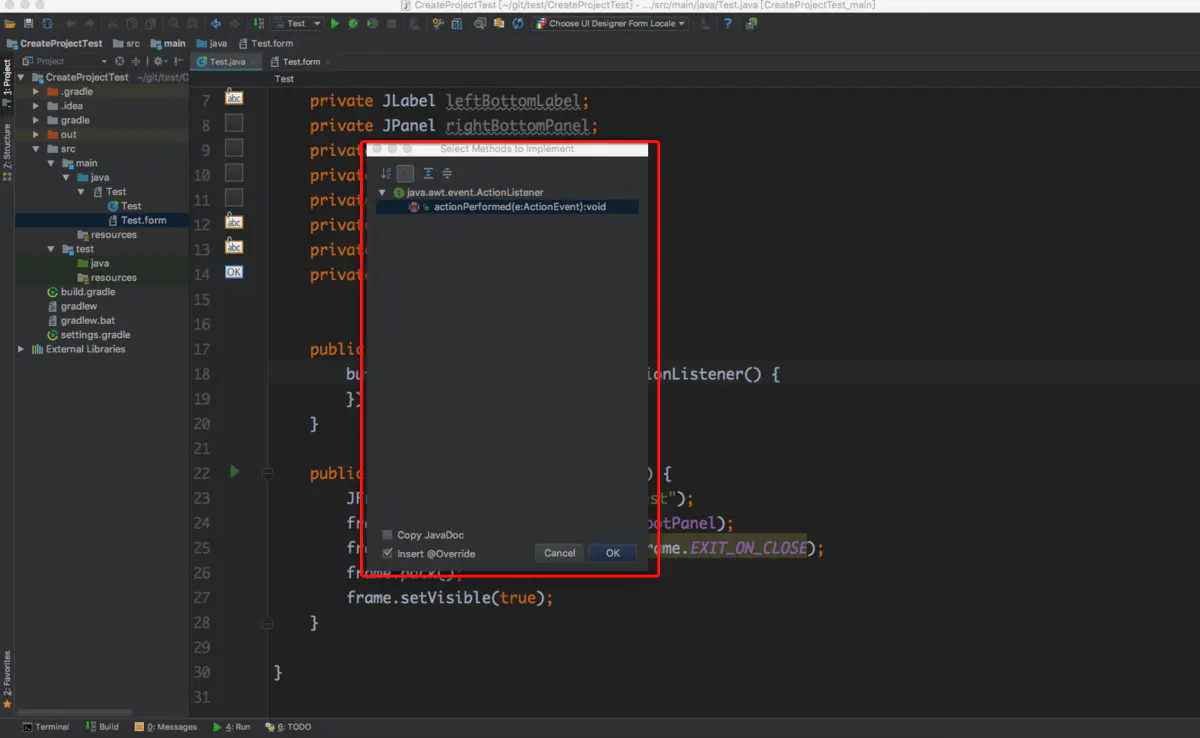This screenshot has height=738, width=1200.
Task: Click the abc gutter icon at line 13
Action: [234, 247]
